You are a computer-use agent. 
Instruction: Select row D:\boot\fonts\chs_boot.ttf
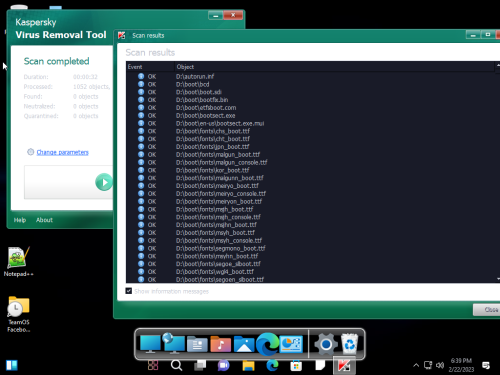310,131
